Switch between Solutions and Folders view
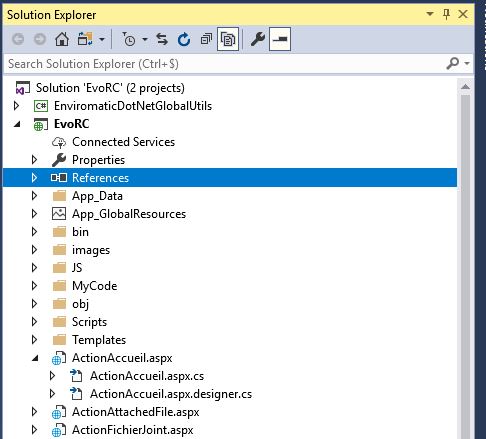 (85, 39)
